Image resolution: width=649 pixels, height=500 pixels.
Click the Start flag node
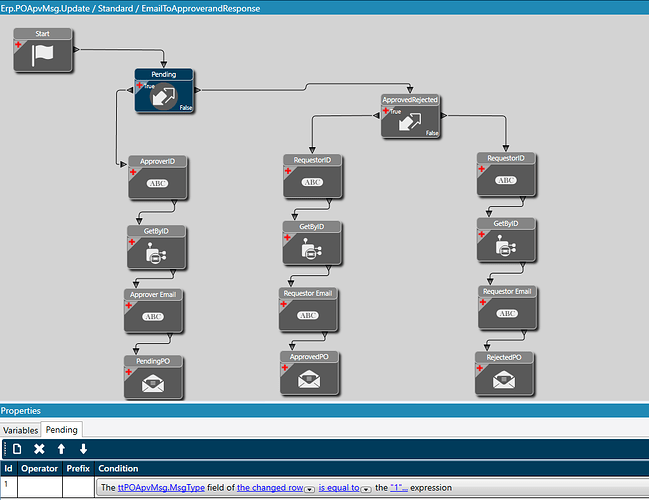(43, 50)
